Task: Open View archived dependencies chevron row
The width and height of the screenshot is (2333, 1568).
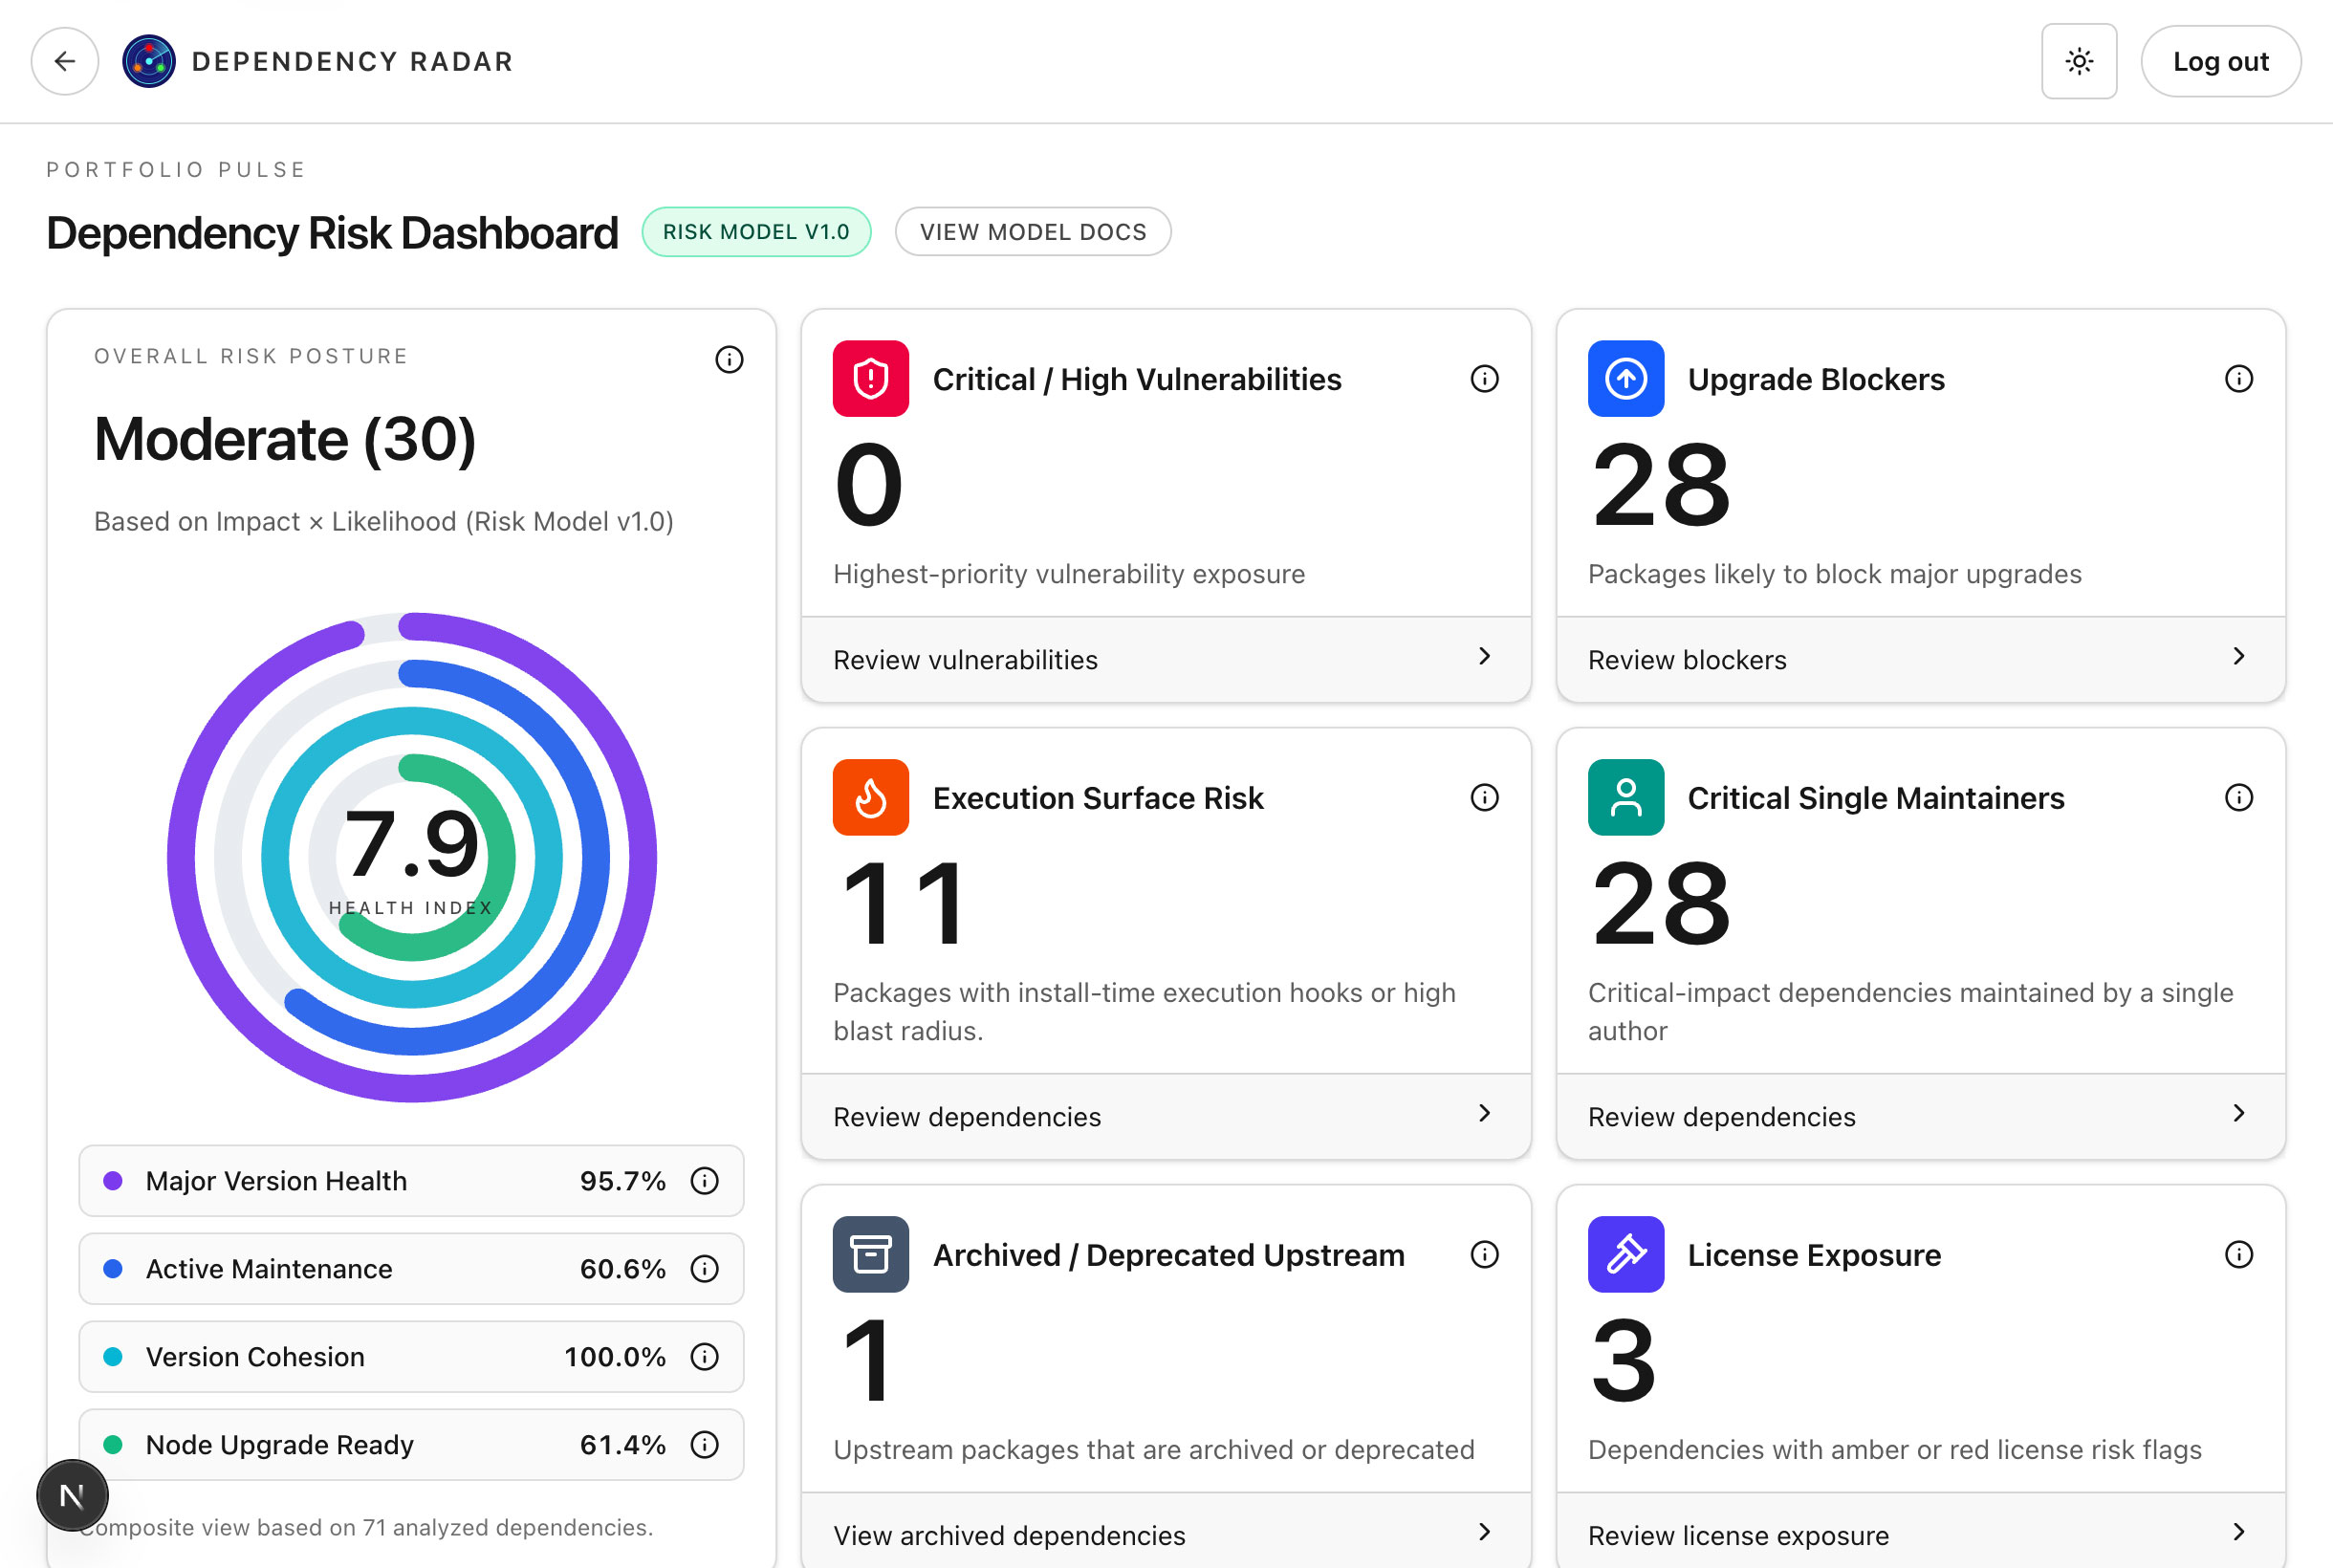Action: click(1165, 1534)
